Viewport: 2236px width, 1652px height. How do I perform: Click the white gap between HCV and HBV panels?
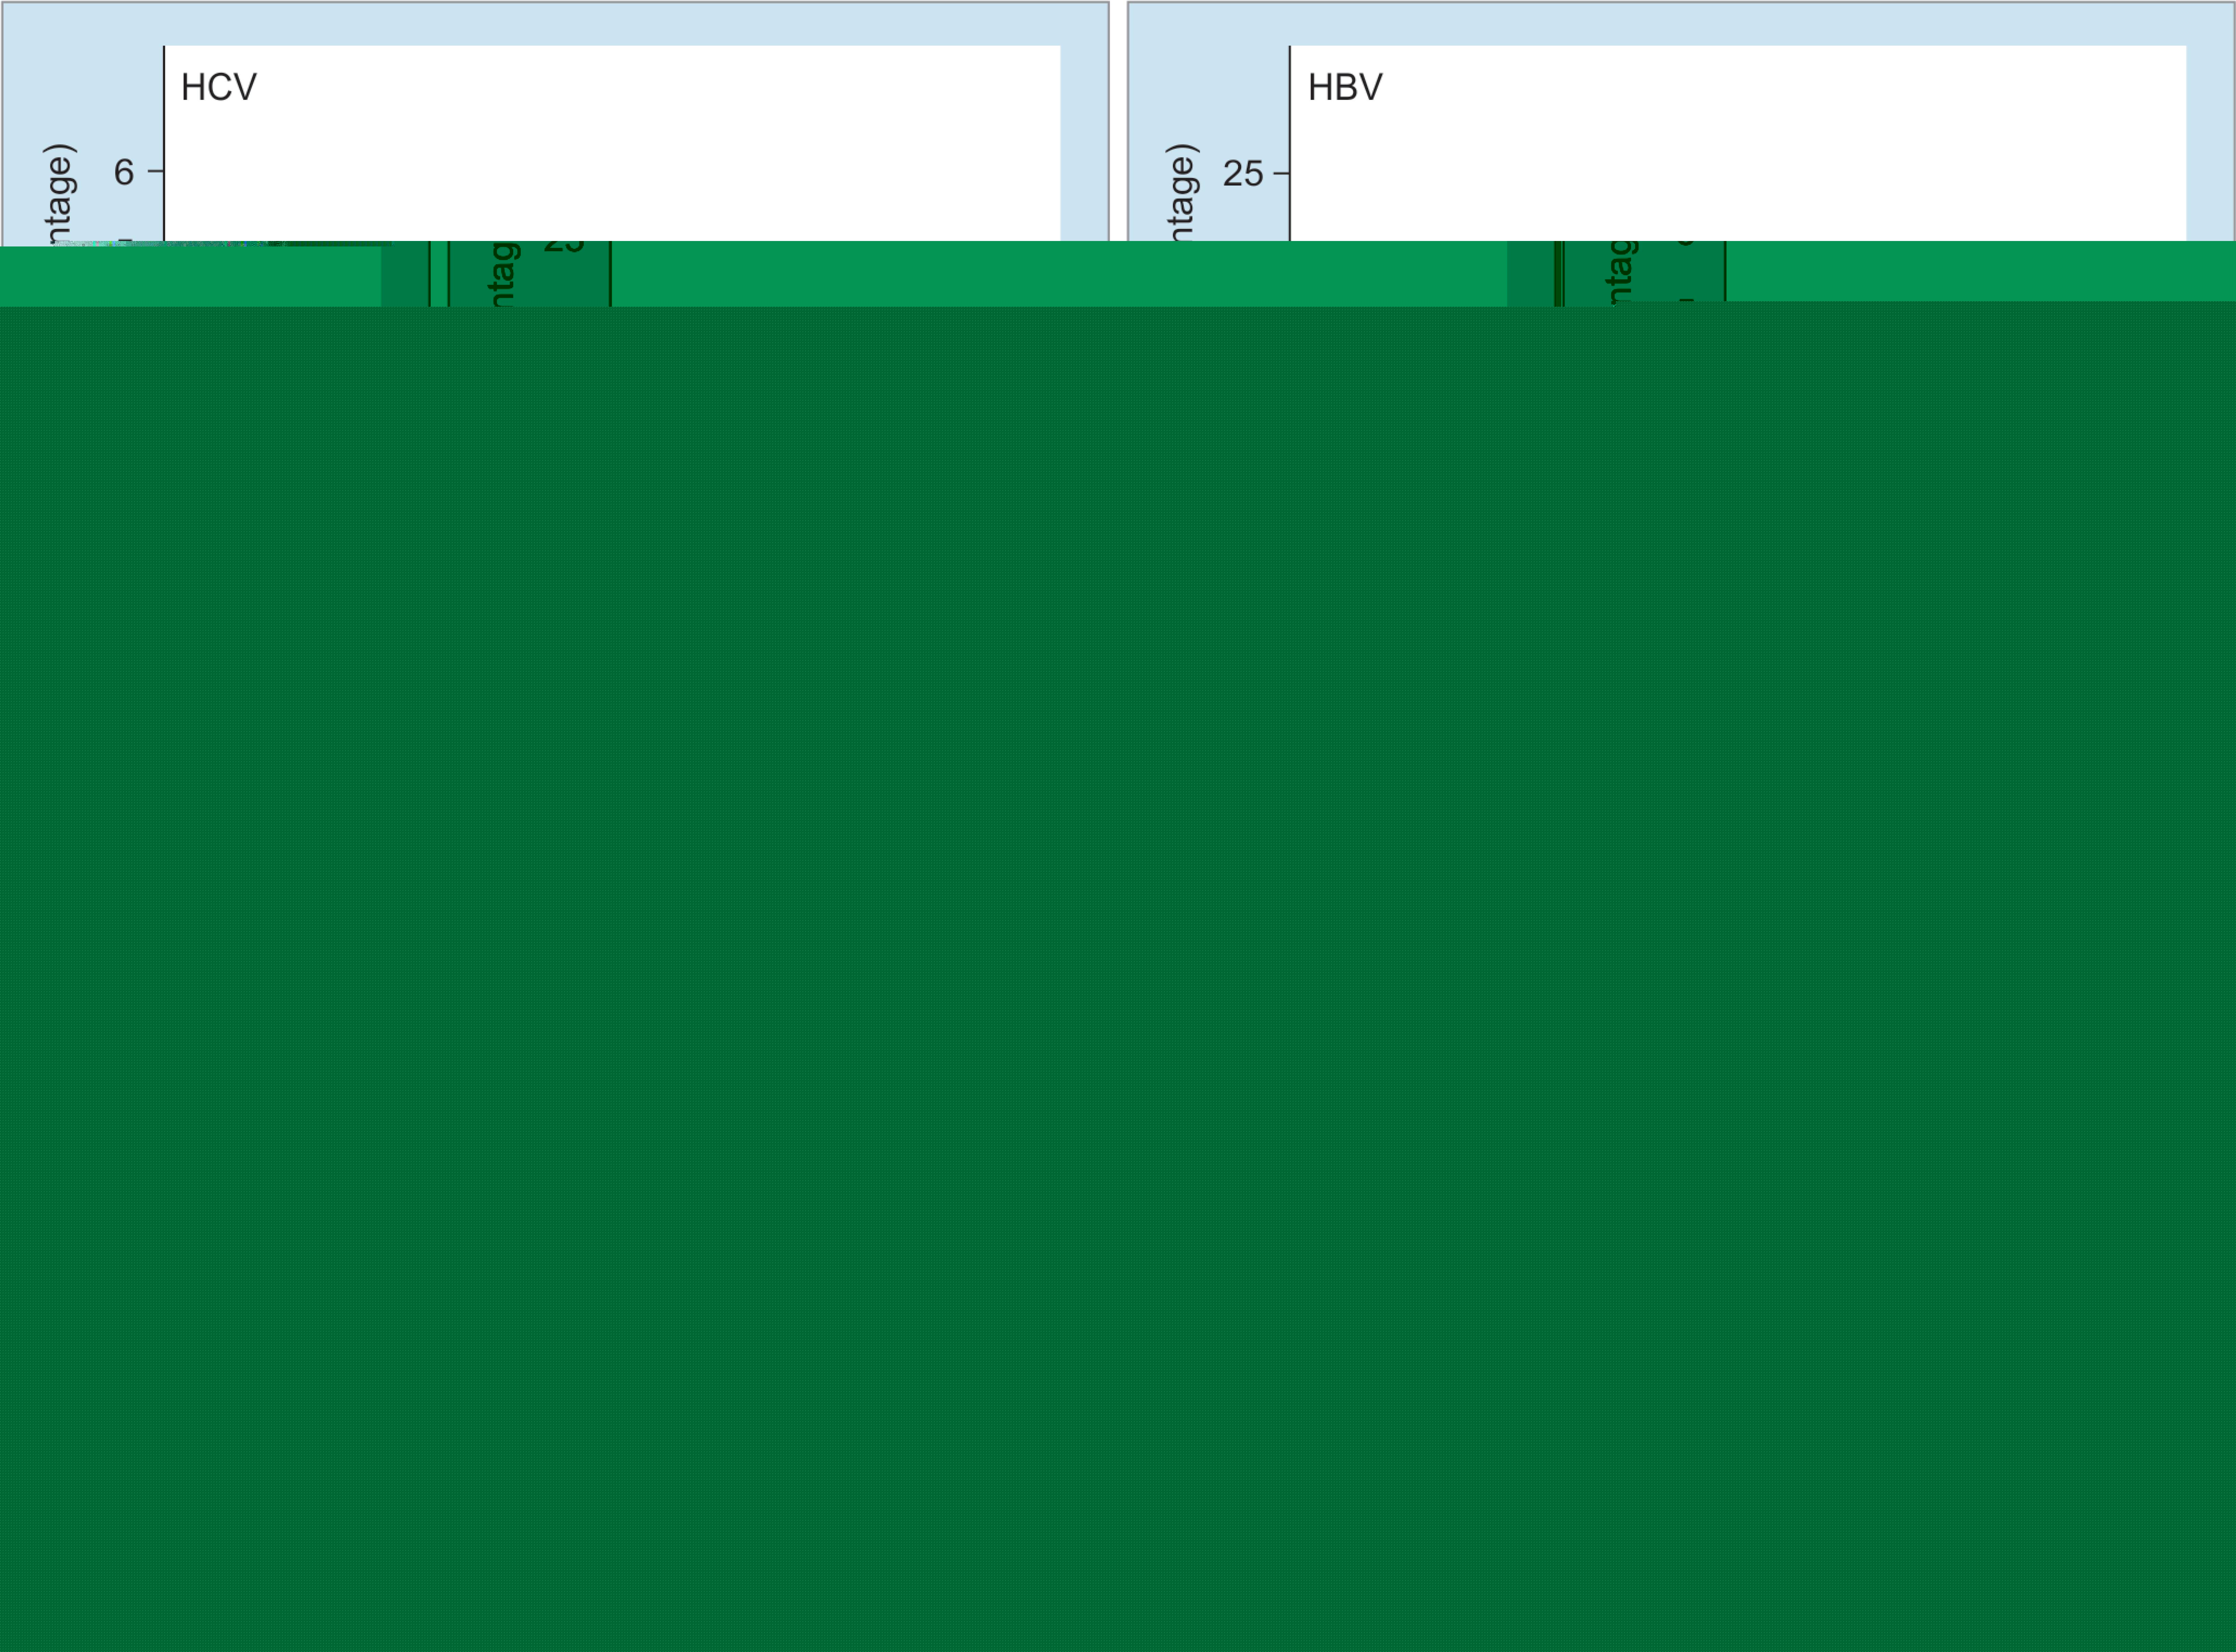click(1118, 120)
